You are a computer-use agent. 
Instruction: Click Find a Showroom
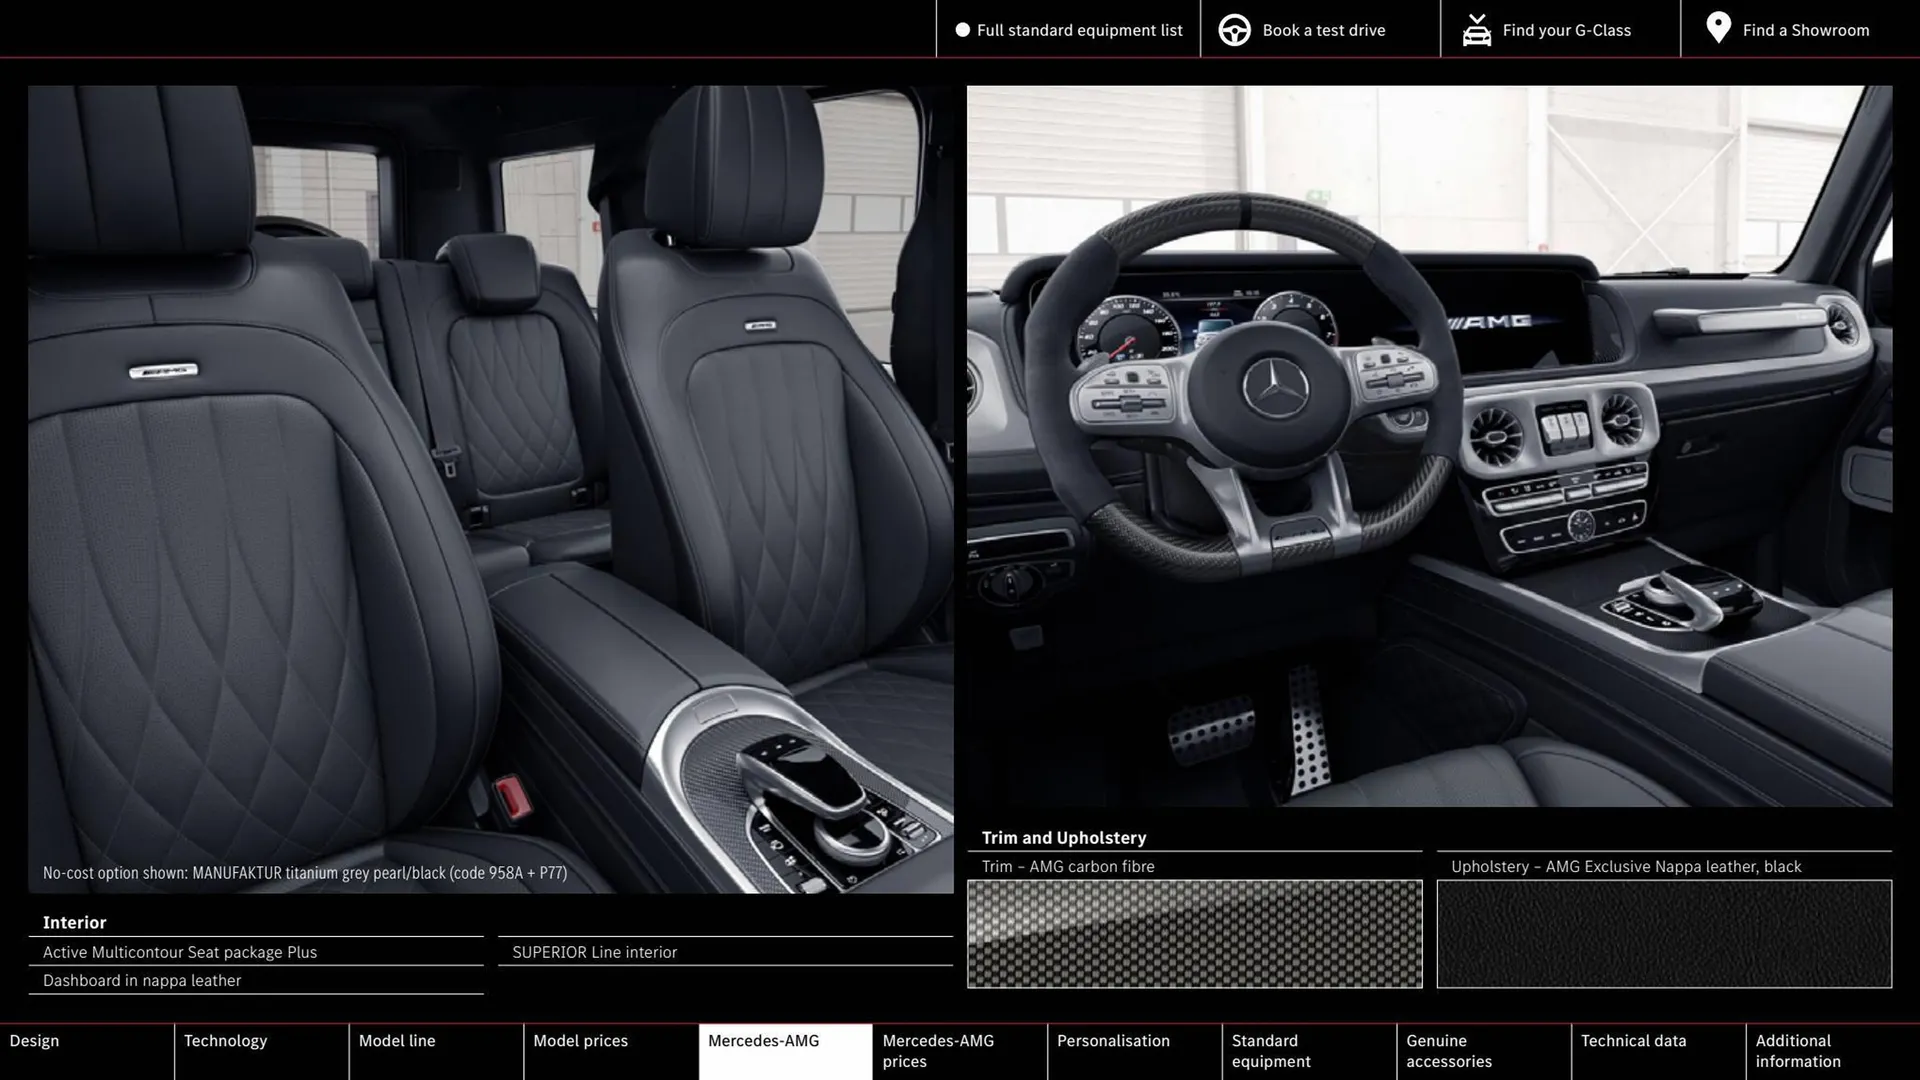pos(1806,29)
